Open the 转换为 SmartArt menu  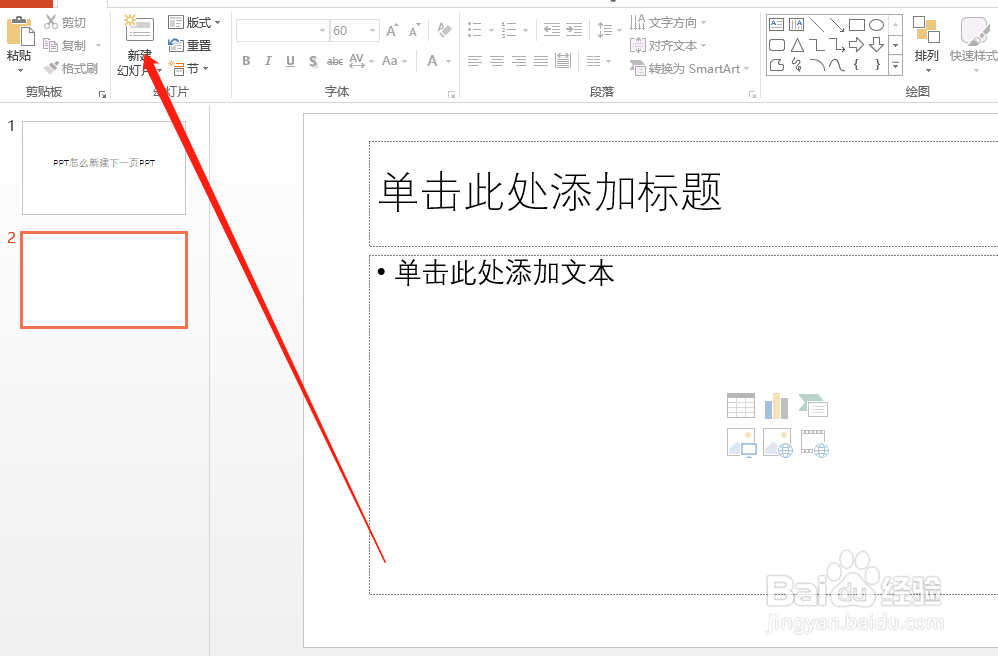tap(690, 68)
